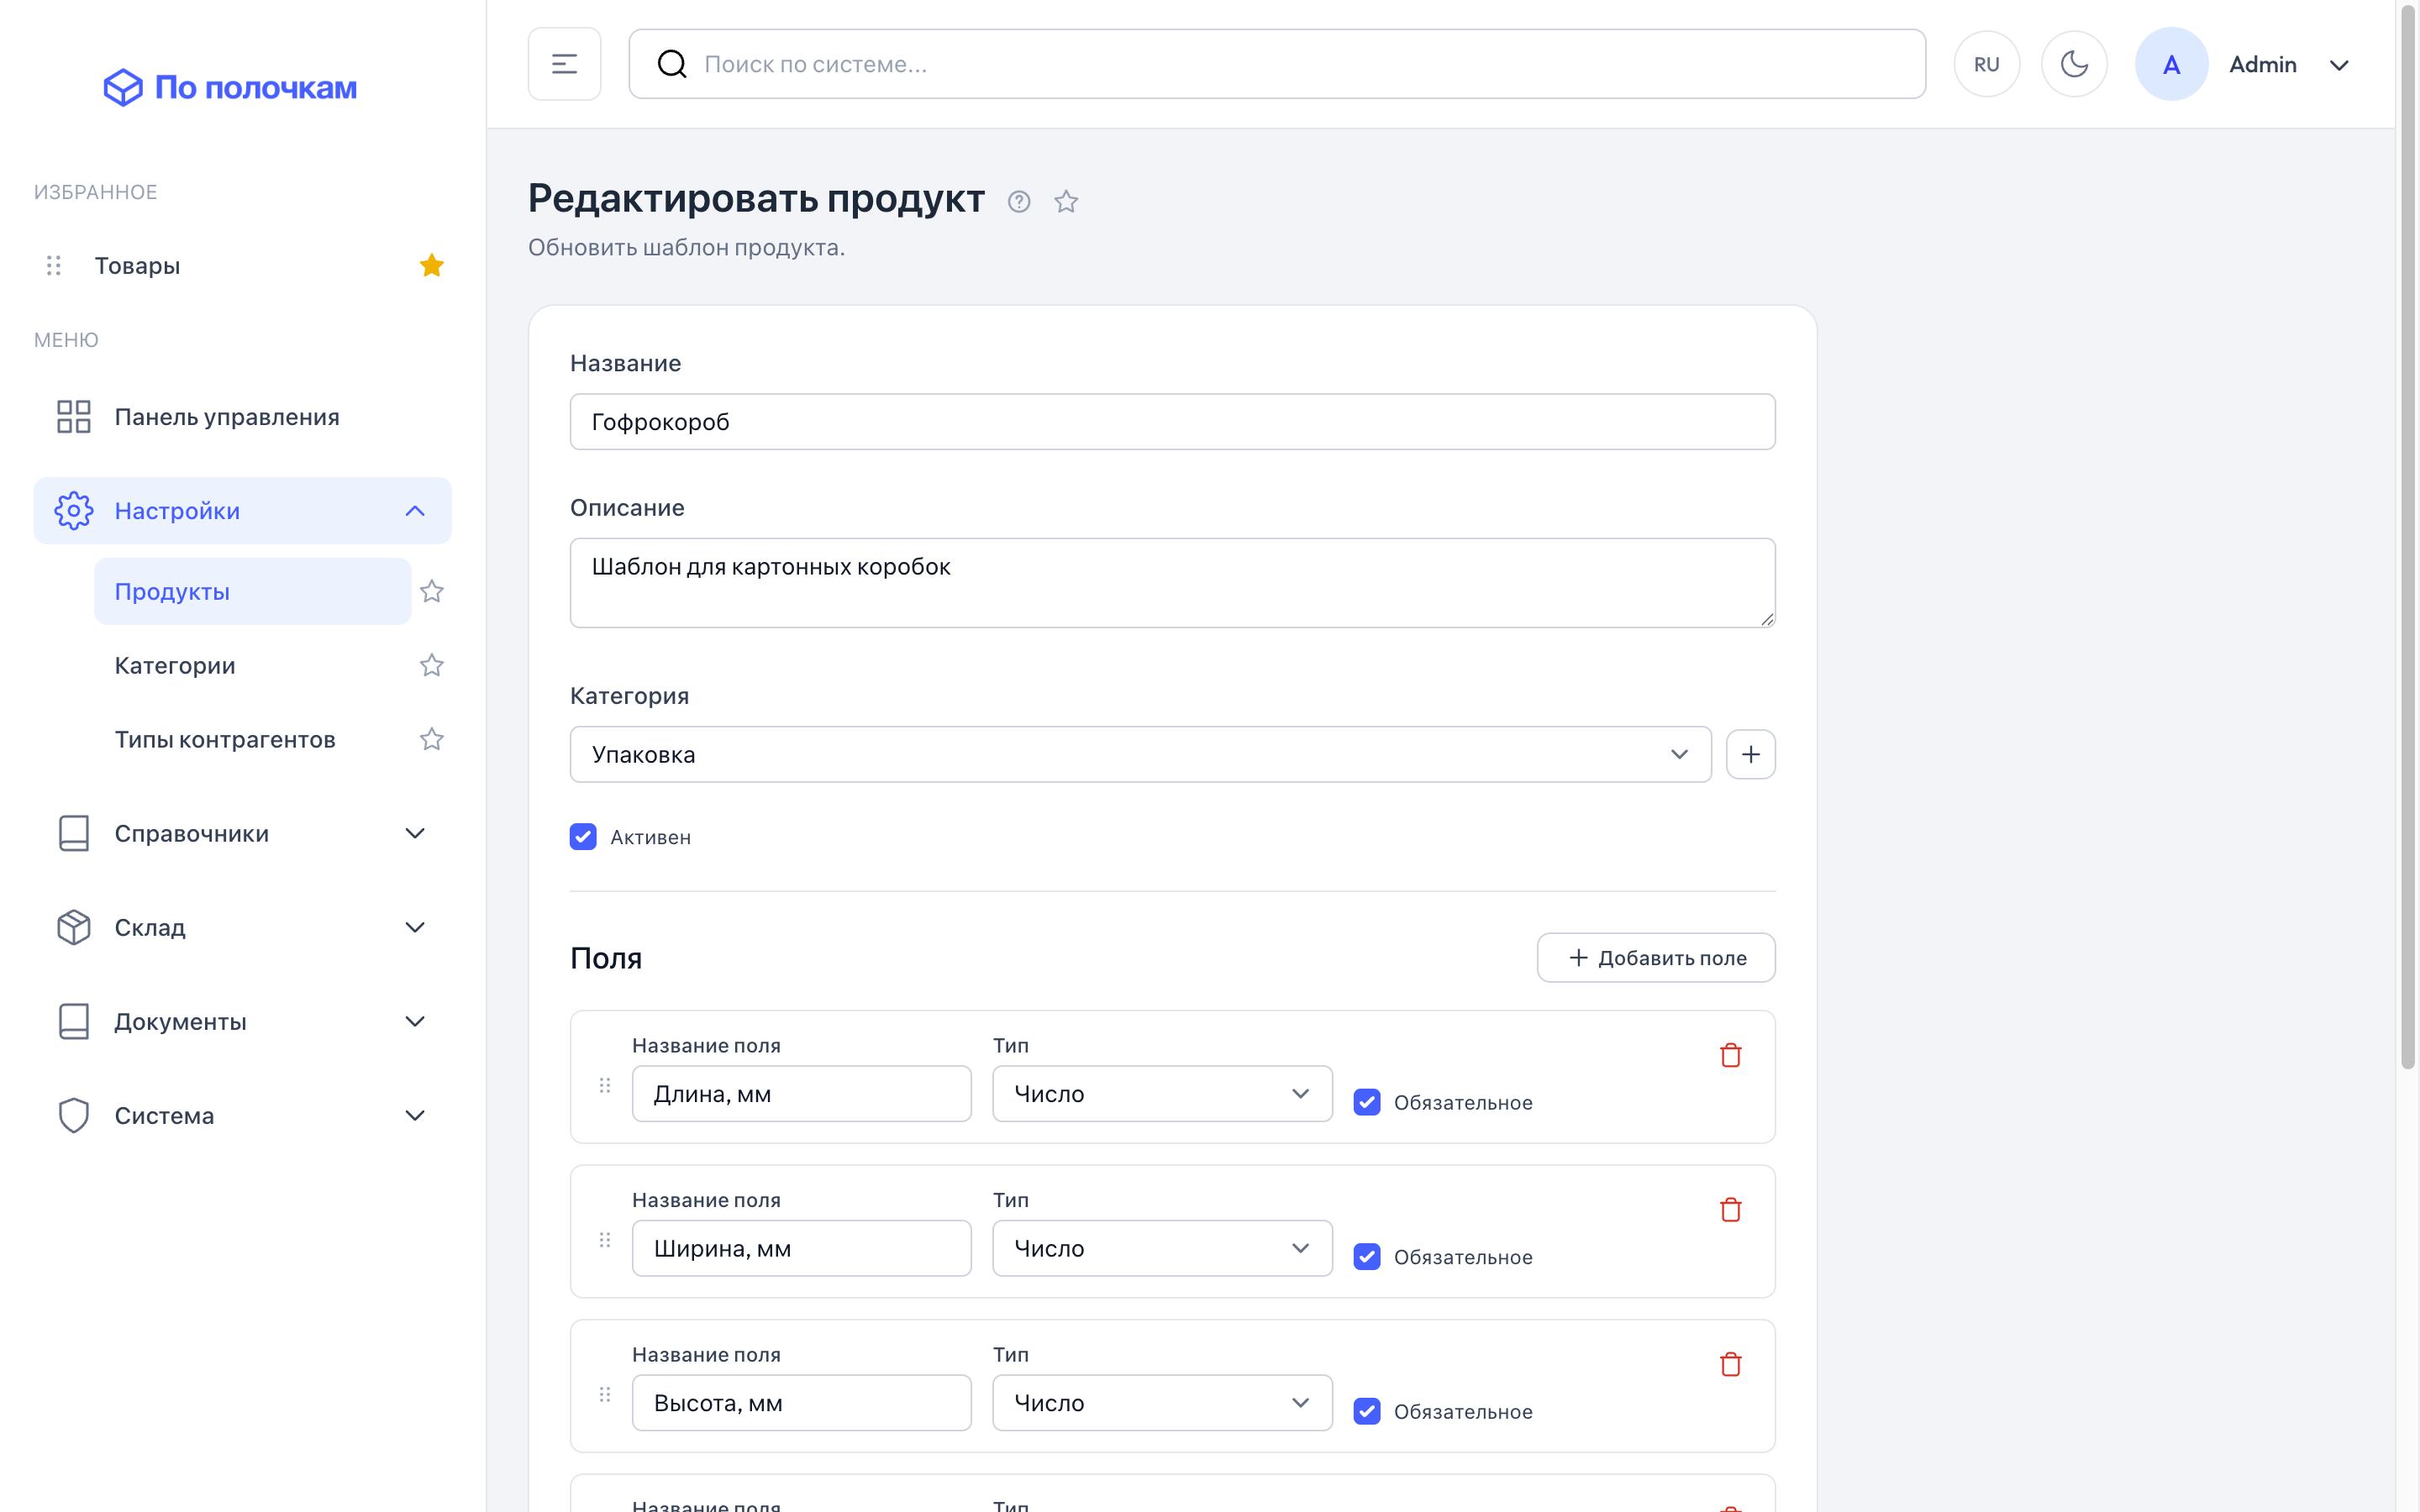The height and width of the screenshot is (1512, 2420).
Task: Favorite the Категории menu item star
Action: [432, 665]
